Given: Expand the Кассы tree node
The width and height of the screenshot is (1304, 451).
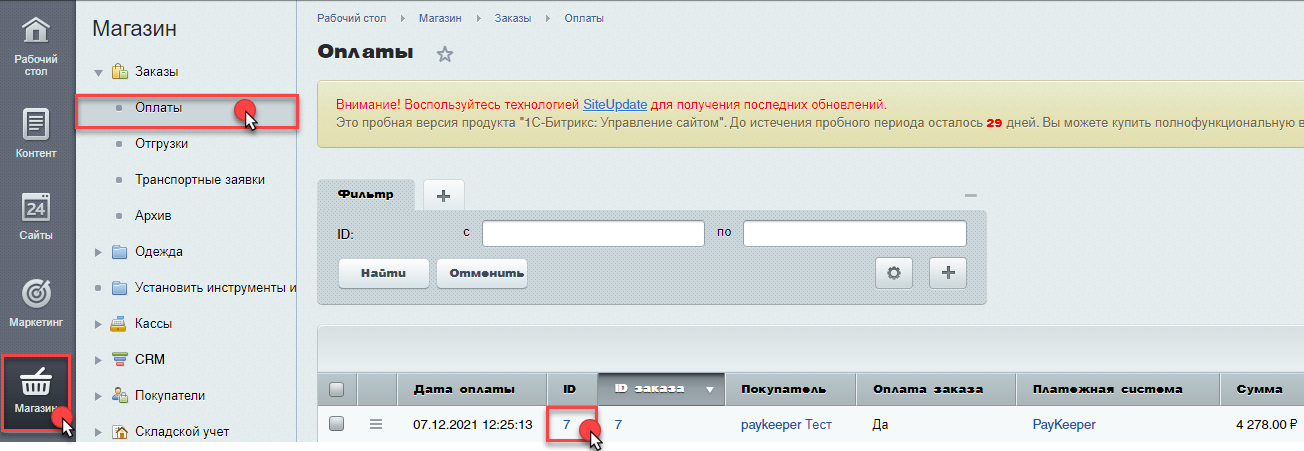Looking at the screenshot, I should 98,325.
